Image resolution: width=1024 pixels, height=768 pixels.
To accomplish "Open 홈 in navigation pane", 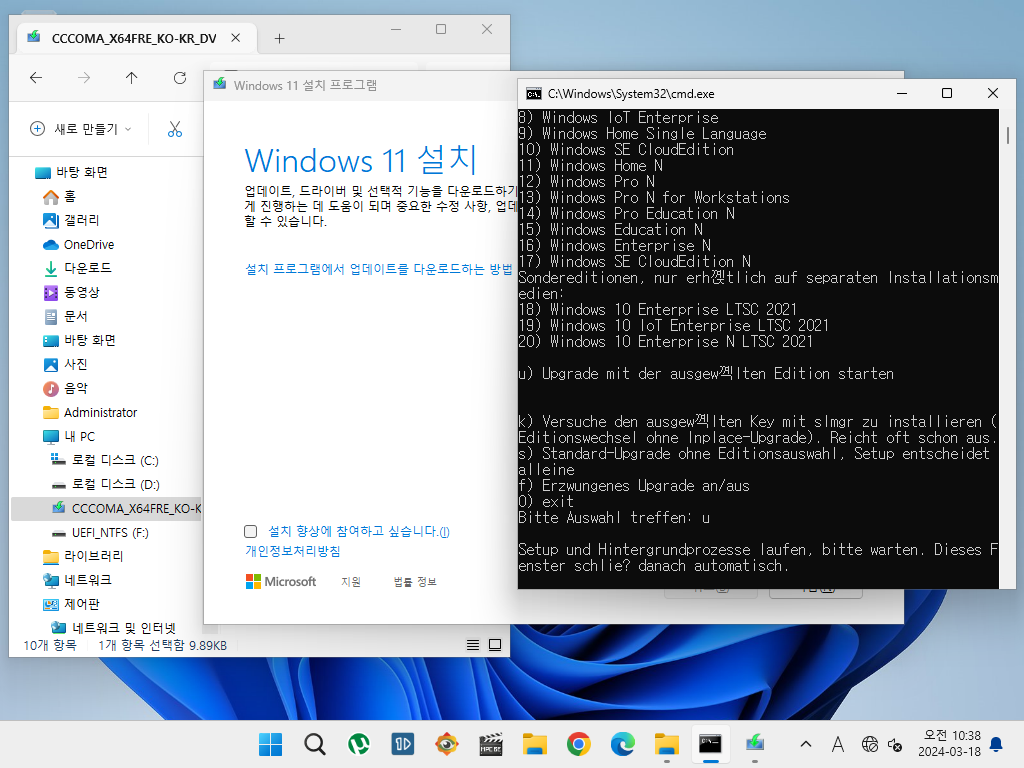I will (x=59, y=197).
